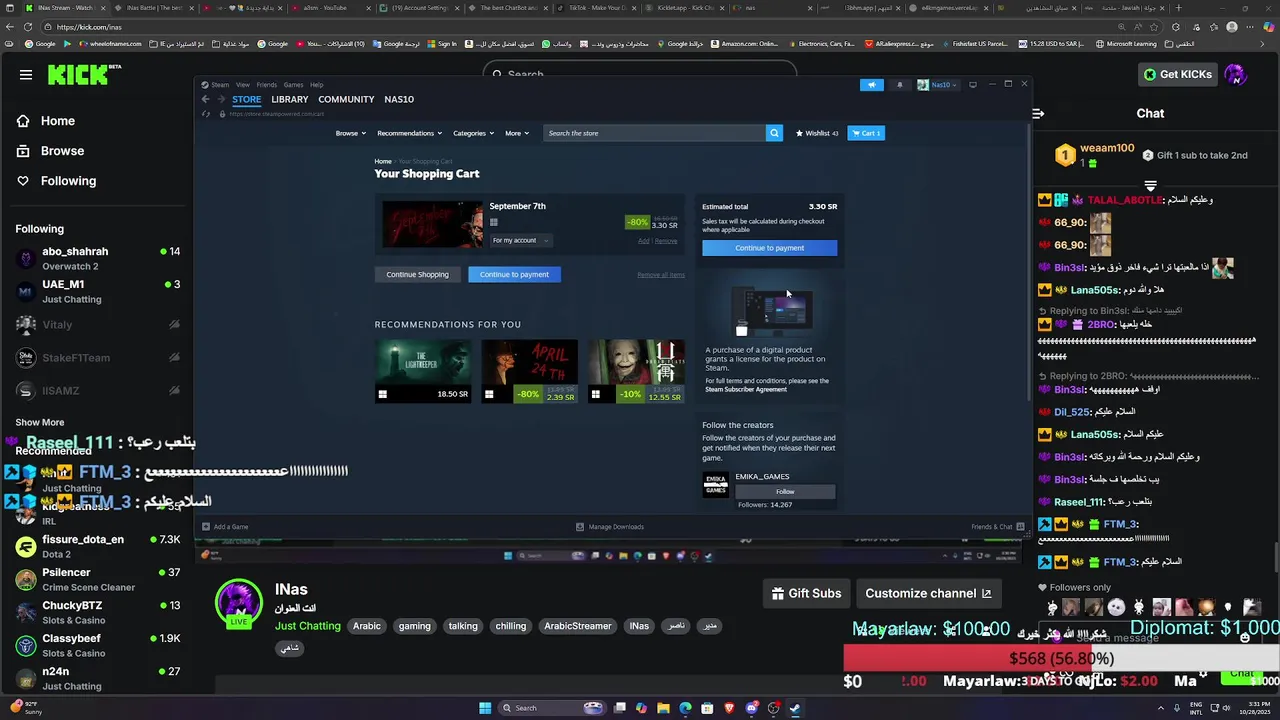
Task: Click the Search the store field
Action: coord(654,133)
